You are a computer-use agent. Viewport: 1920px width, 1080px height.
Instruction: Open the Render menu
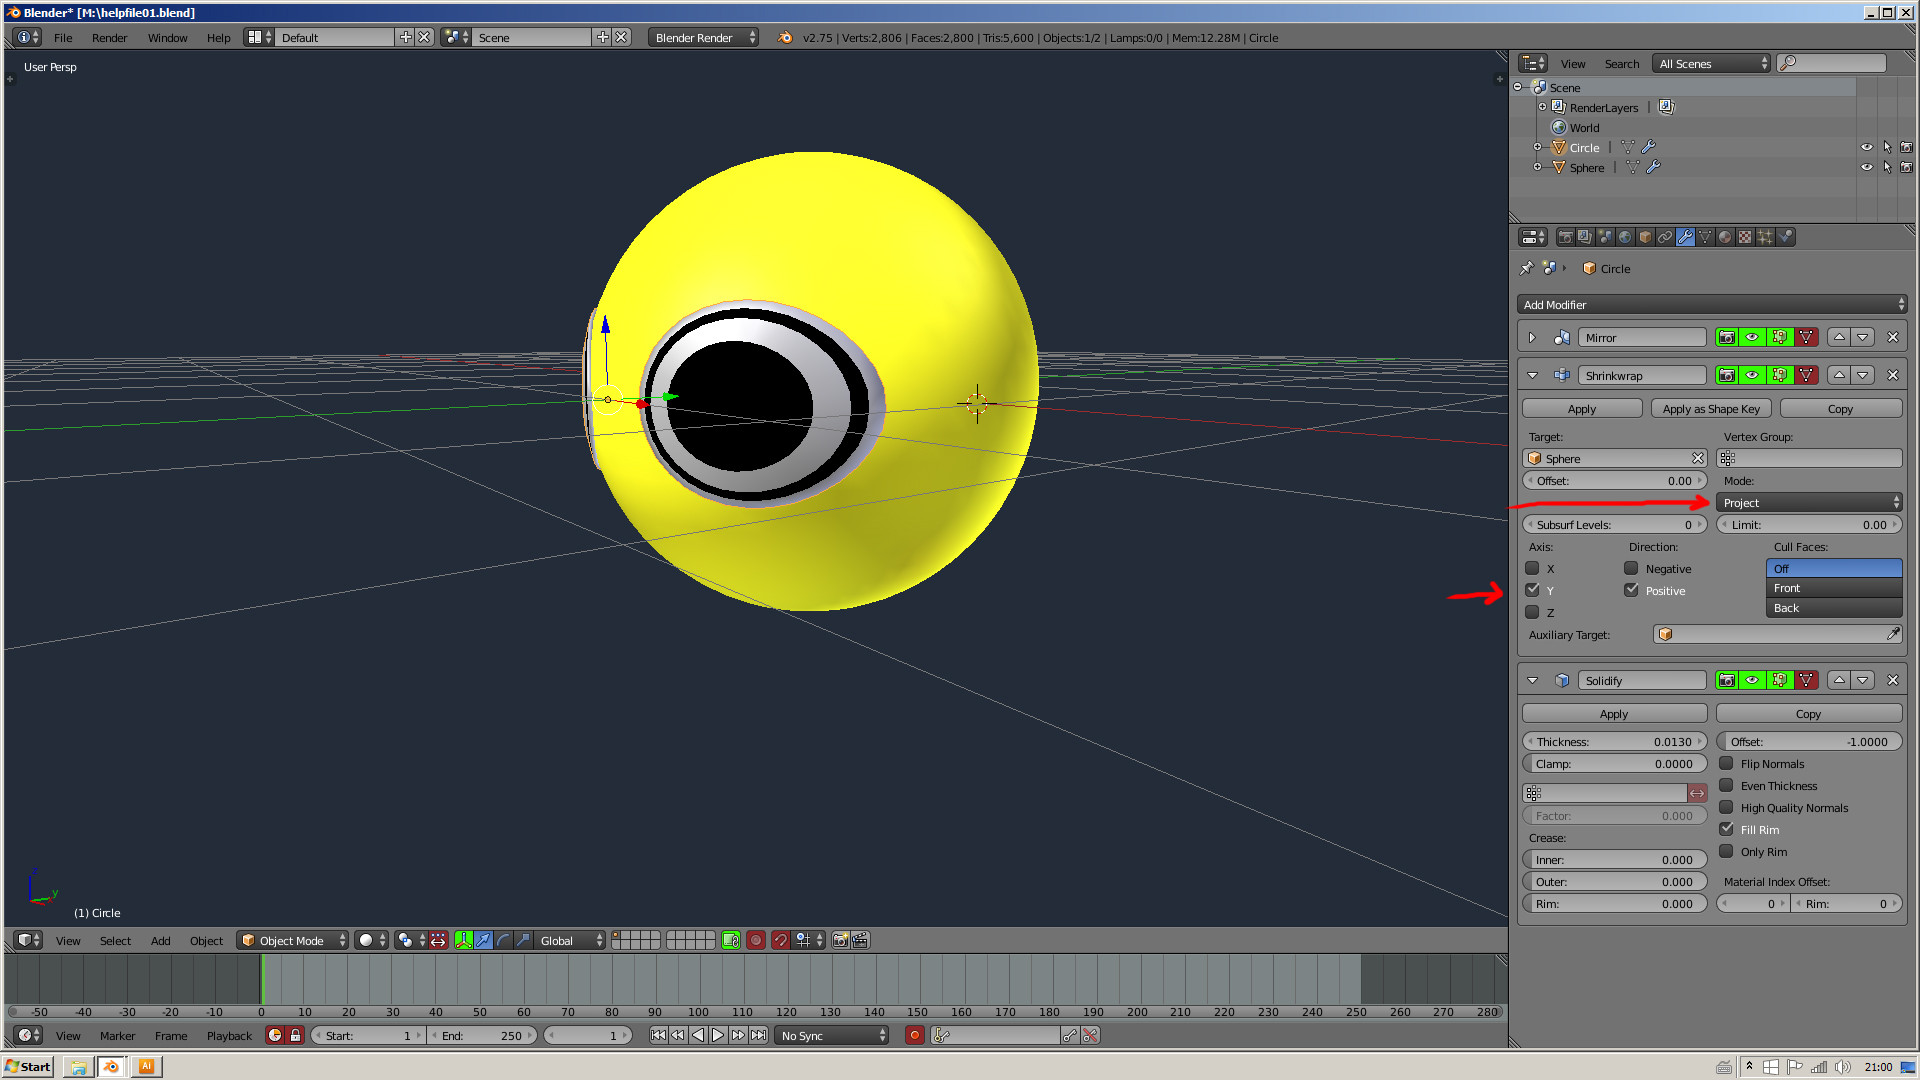[x=109, y=37]
